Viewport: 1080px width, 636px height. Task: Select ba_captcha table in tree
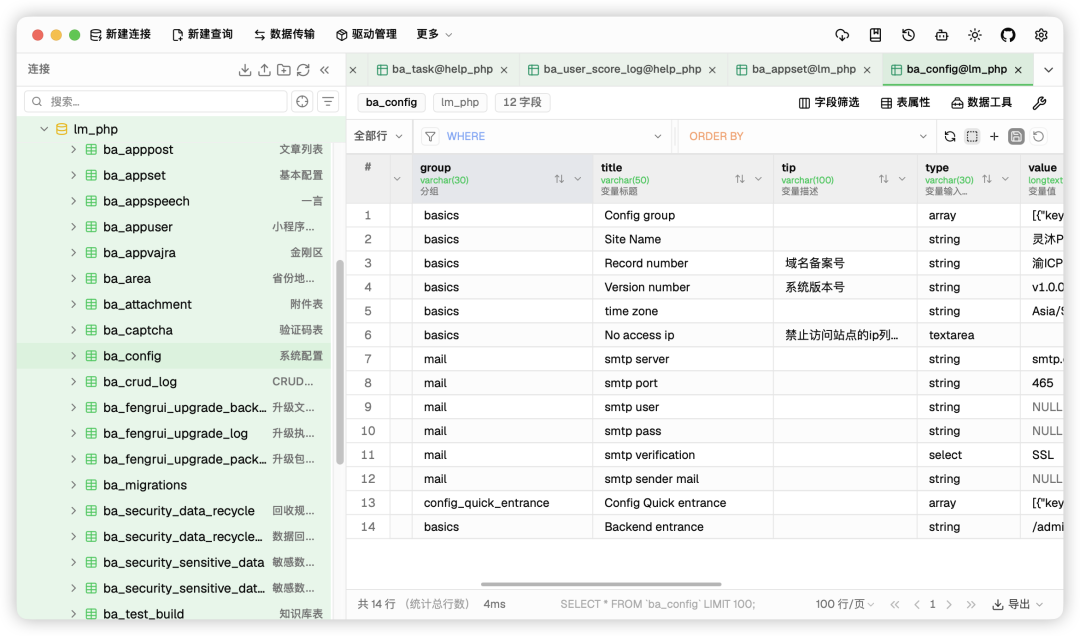(174, 330)
